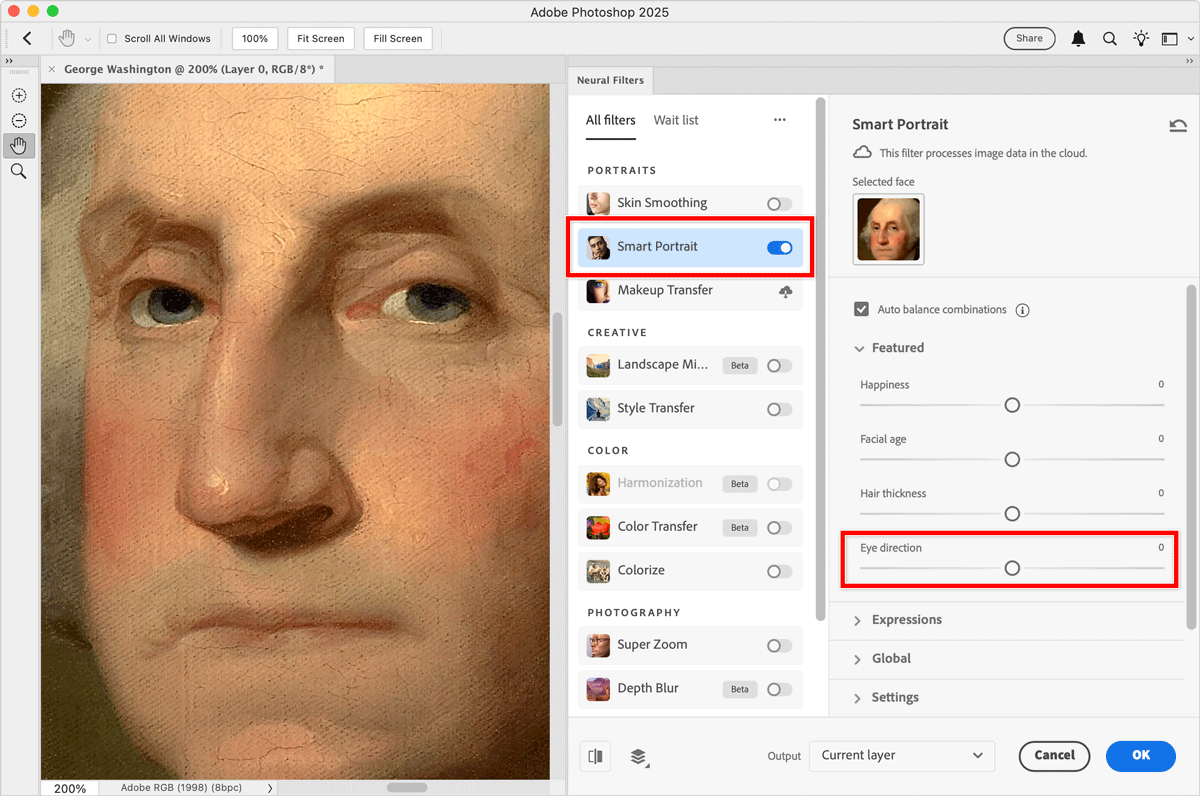This screenshot has height=796, width=1200.
Task: Collapse the Featured section
Action: coord(859,348)
